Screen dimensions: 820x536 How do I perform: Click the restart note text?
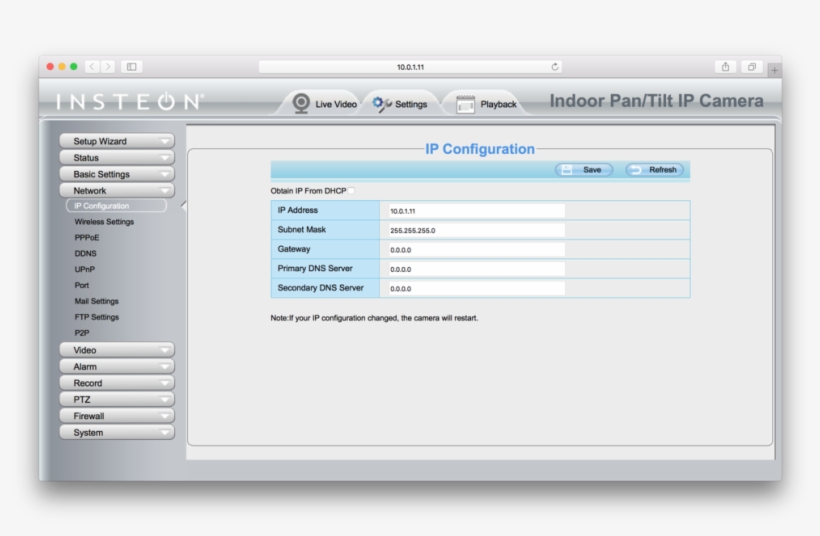pos(374,318)
